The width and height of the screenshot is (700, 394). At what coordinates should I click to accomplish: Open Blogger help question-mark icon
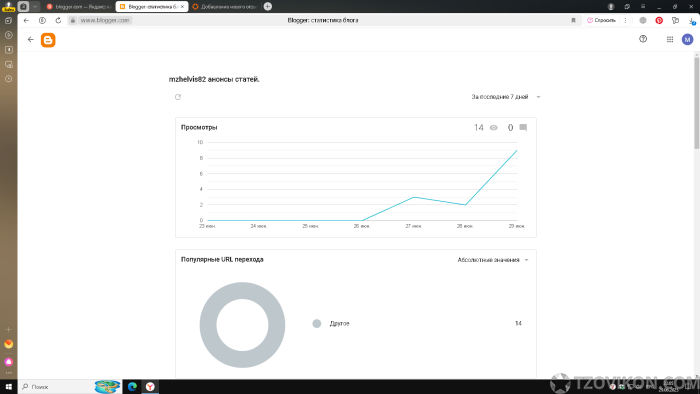643,39
